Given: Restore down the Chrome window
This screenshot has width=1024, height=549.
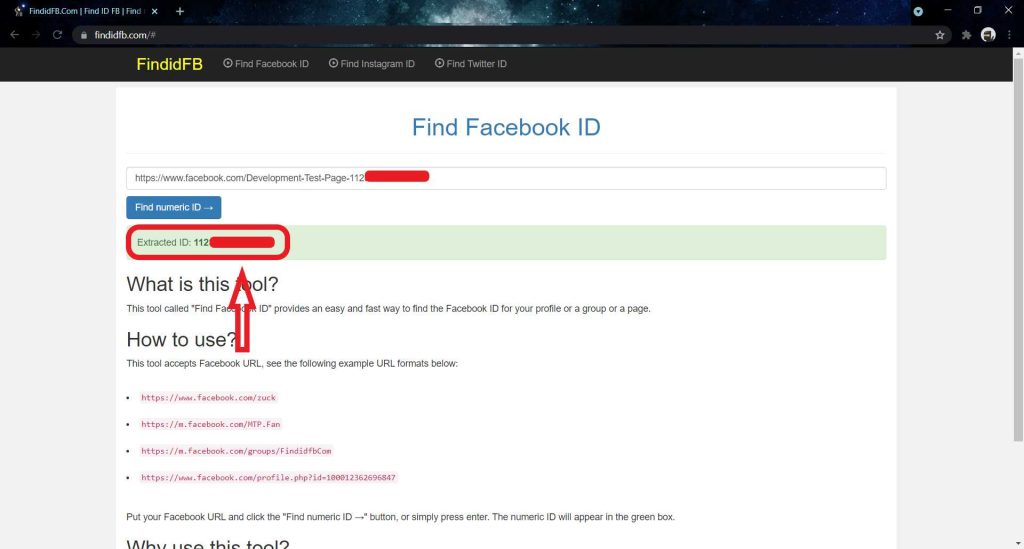Looking at the screenshot, I should click(978, 10).
